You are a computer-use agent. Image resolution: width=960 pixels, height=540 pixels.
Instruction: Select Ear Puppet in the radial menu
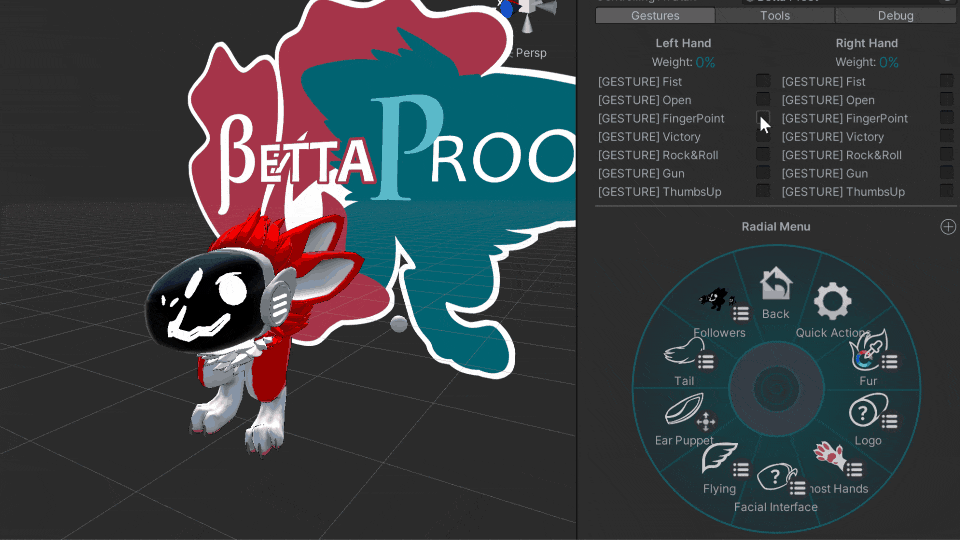pos(686,420)
